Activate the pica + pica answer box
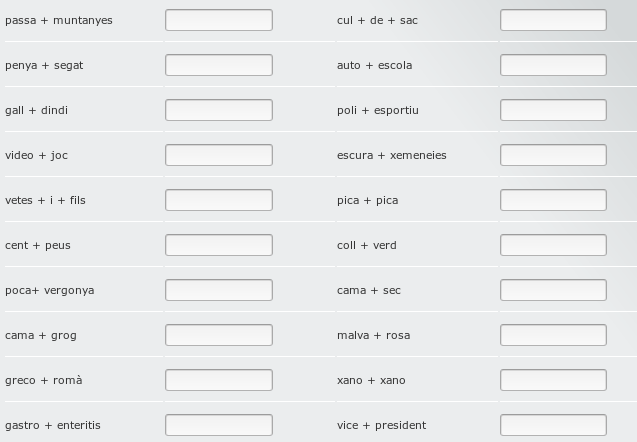This screenshot has width=637, height=442. pos(553,200)
